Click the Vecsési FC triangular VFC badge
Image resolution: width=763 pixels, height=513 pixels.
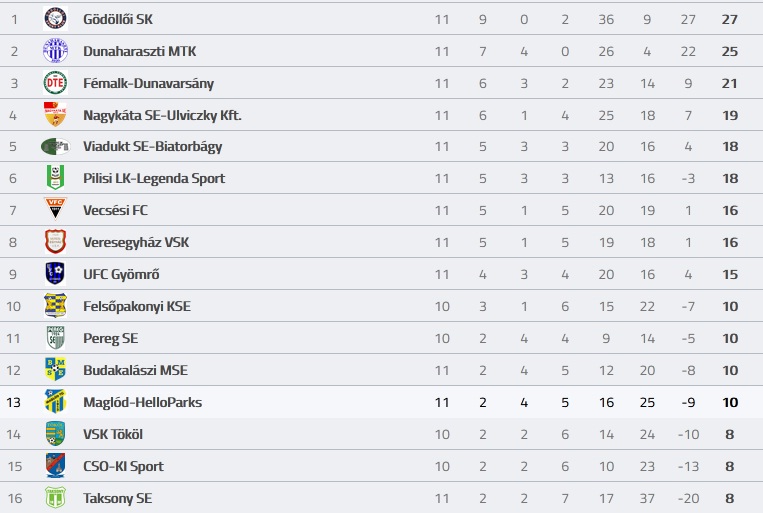pos(55,209)
